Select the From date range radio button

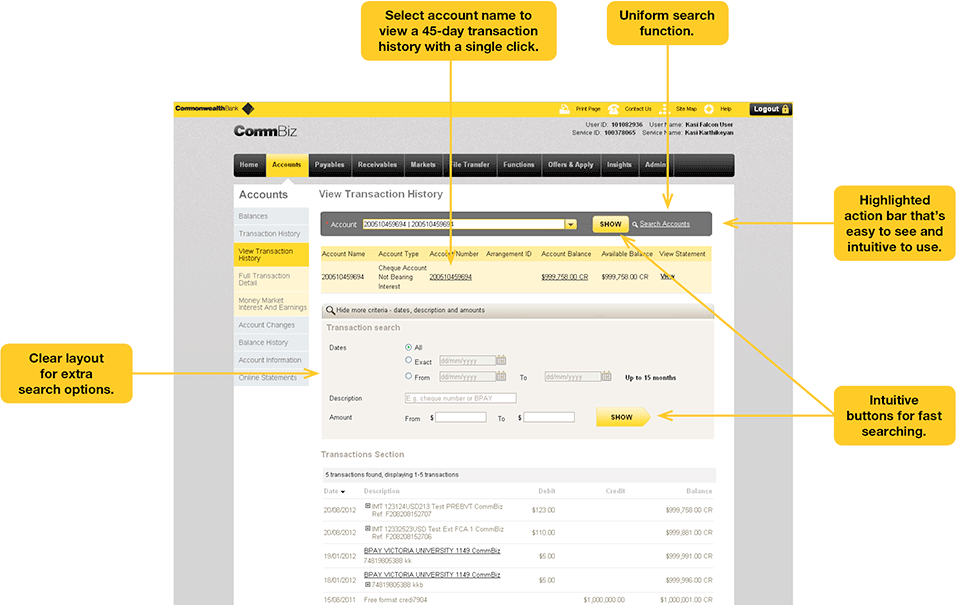click(408, 376)
